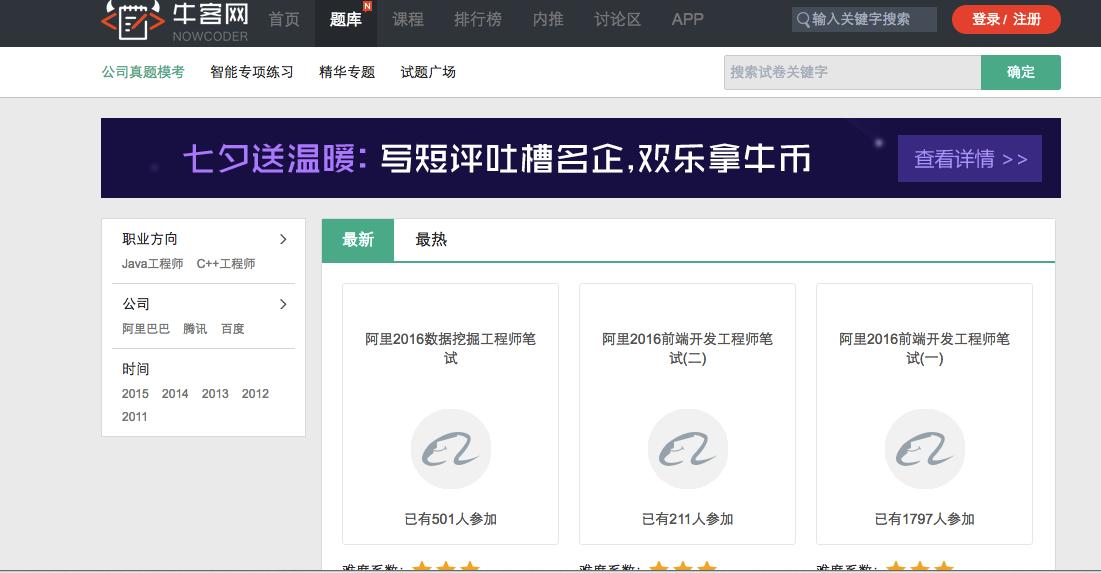Screen dimensions: 1101x573
Task: Click Alibaba logo on front-end exam (一)
Action: 924,449
